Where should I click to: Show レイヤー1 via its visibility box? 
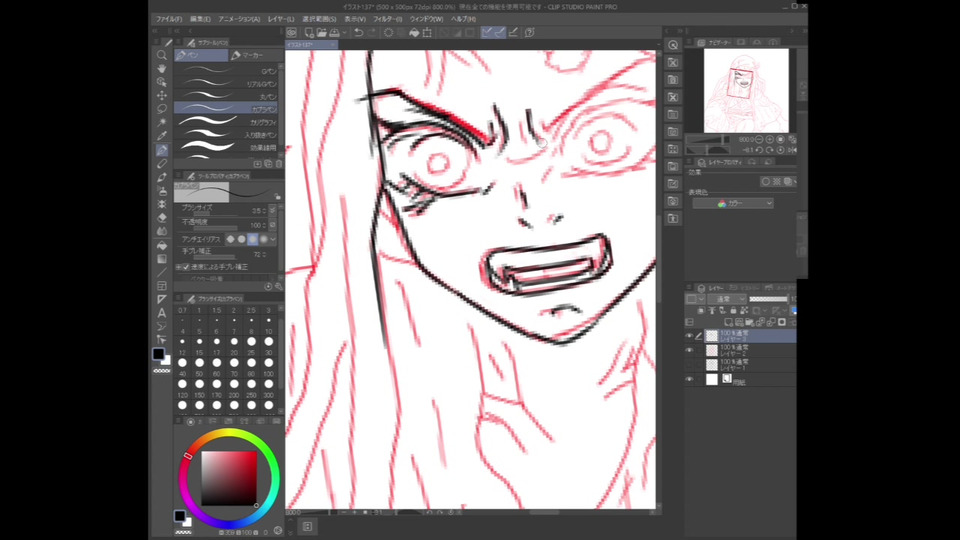pos(689,364)
